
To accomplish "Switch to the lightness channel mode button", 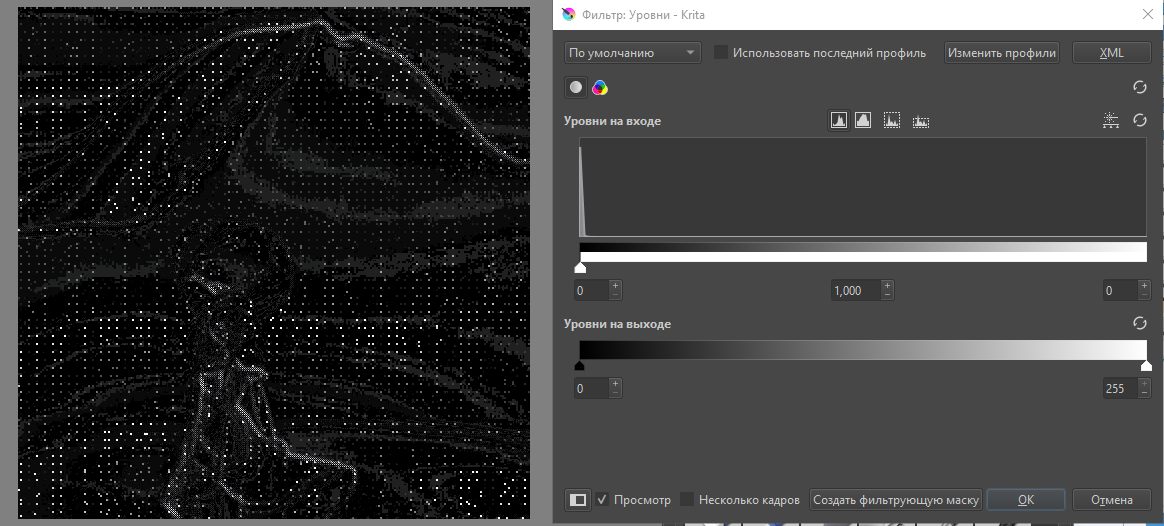I will (x=576, y=88).
